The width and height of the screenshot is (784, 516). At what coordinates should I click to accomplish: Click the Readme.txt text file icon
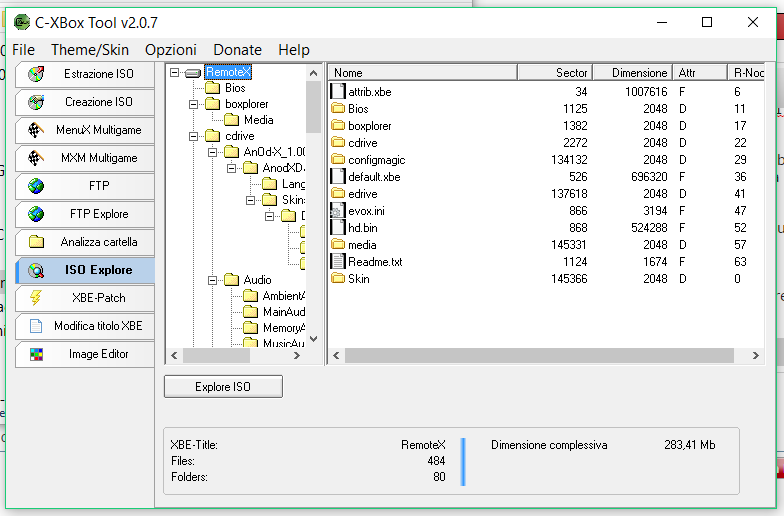[338, 262]
